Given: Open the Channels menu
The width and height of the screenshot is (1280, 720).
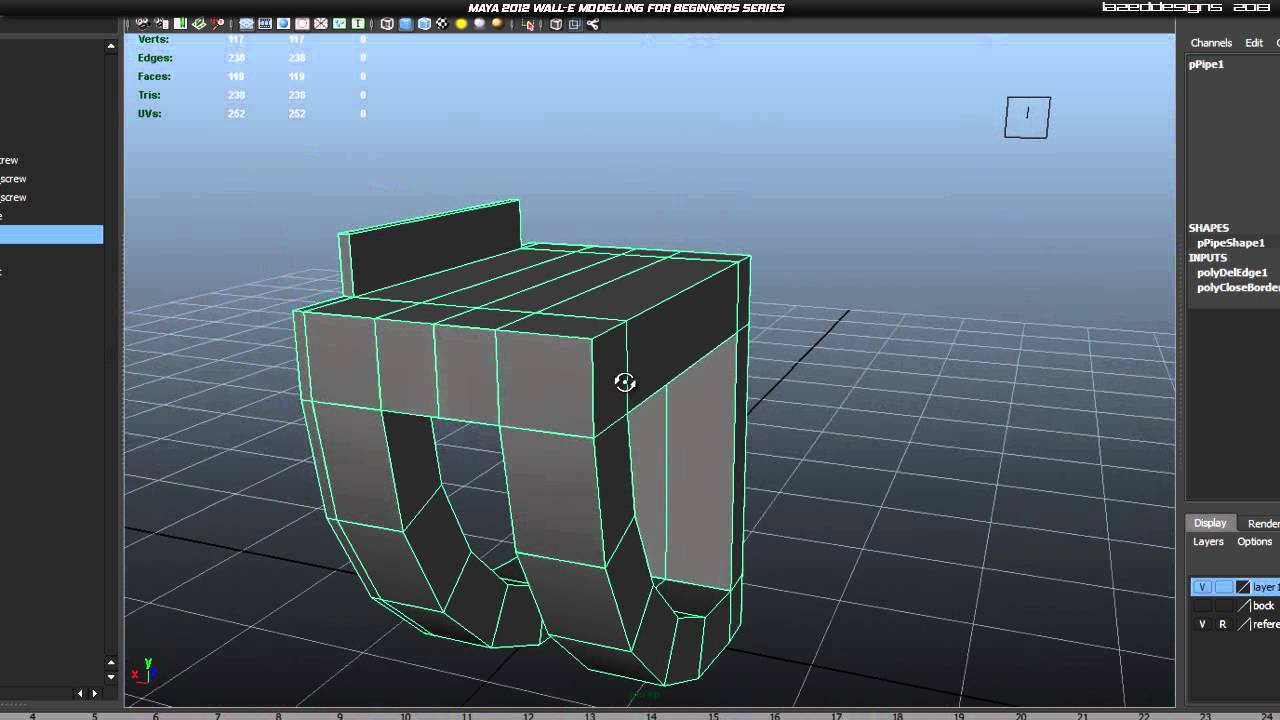Looking at the screenshot, I should coord(1211,43).
